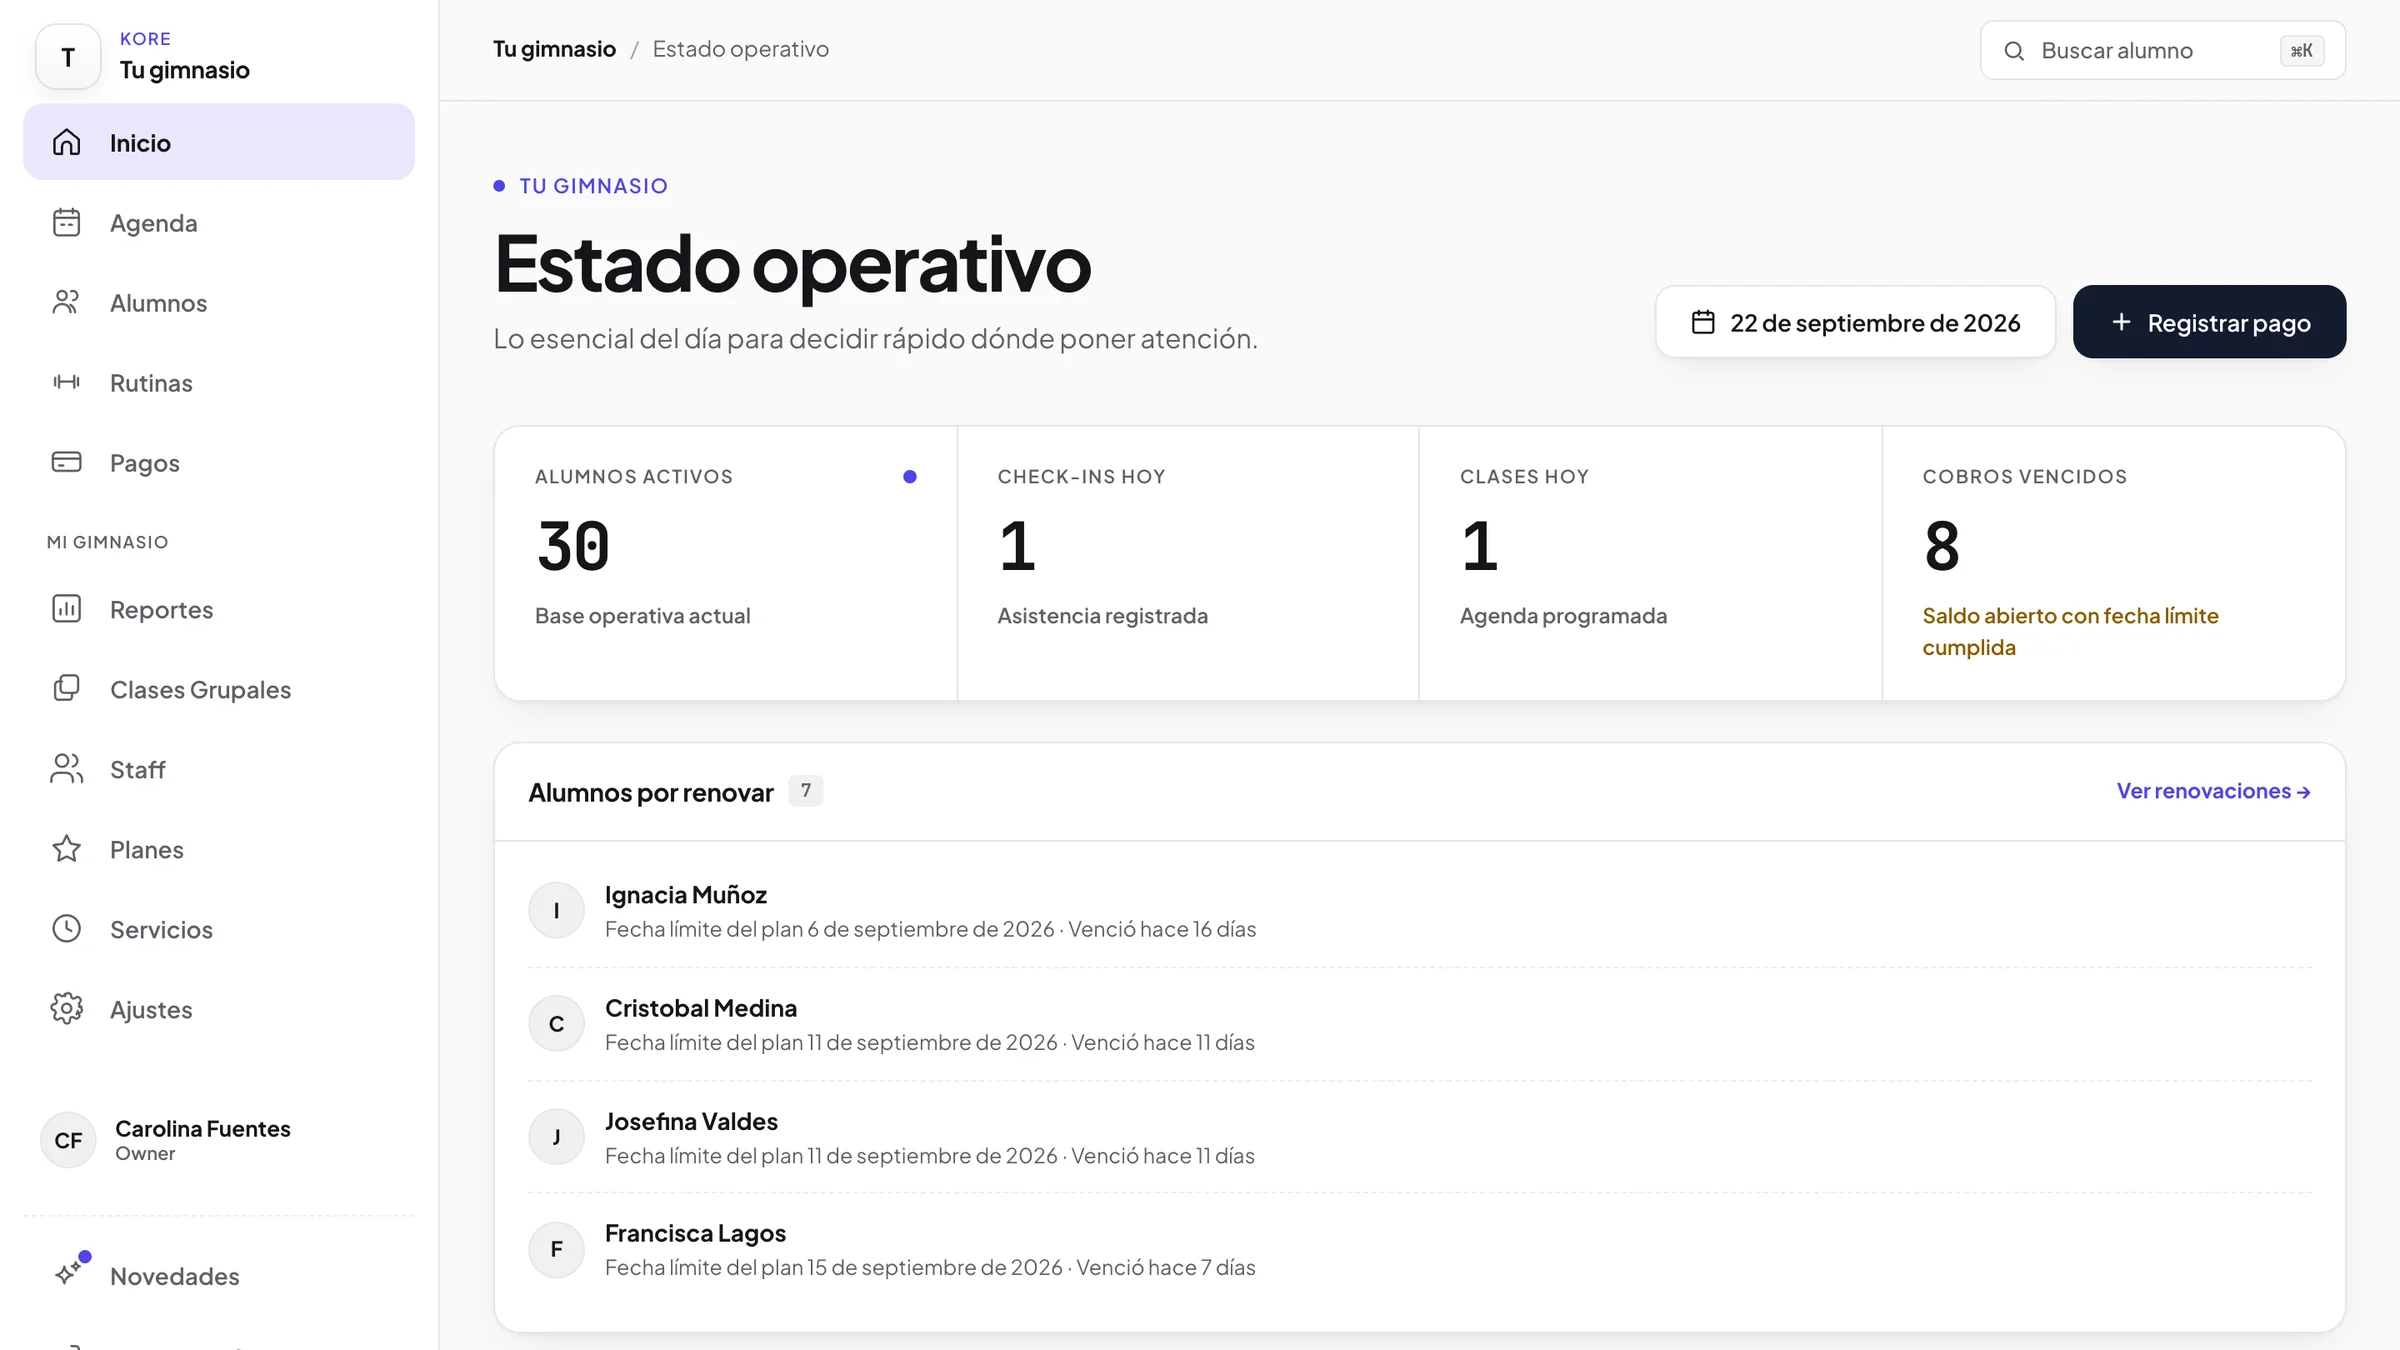Click the Clases hoy card
Image resolution: width=2400 pixels, height=1350 pixels.
pyautogui.click(x=1650, y=563)
